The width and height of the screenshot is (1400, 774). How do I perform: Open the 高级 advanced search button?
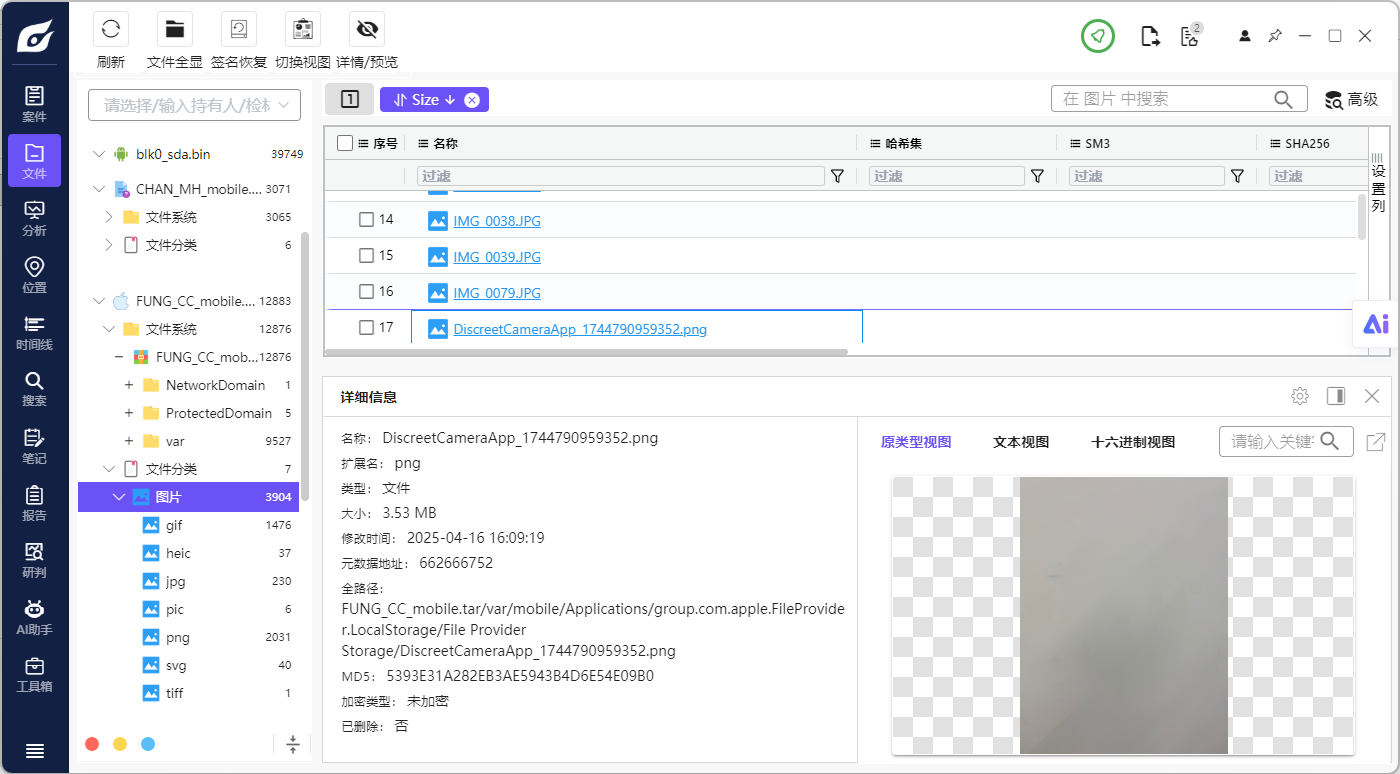click(1352, 99)
